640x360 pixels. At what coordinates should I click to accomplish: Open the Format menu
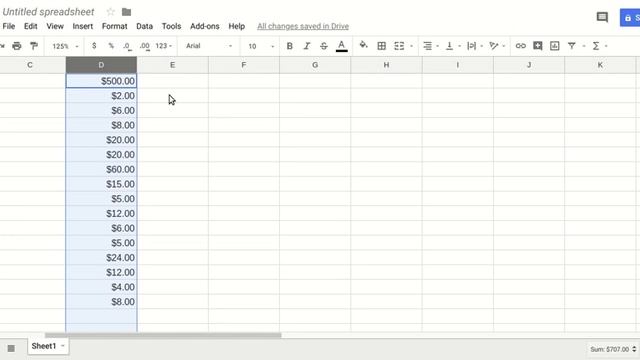[115, 26]
